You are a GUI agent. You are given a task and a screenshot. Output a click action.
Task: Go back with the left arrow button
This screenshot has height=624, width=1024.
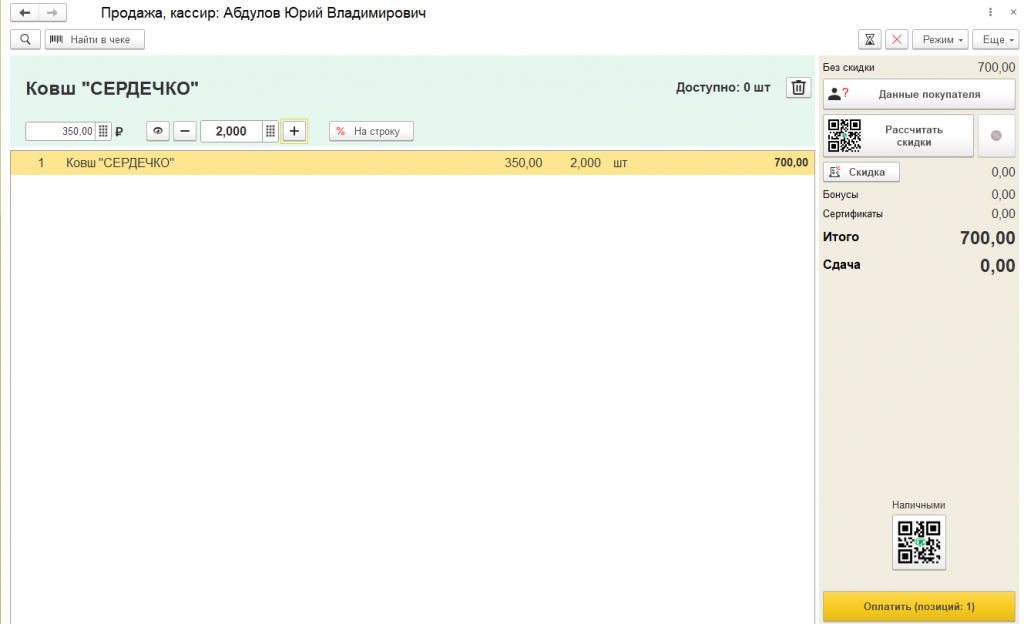25,12
